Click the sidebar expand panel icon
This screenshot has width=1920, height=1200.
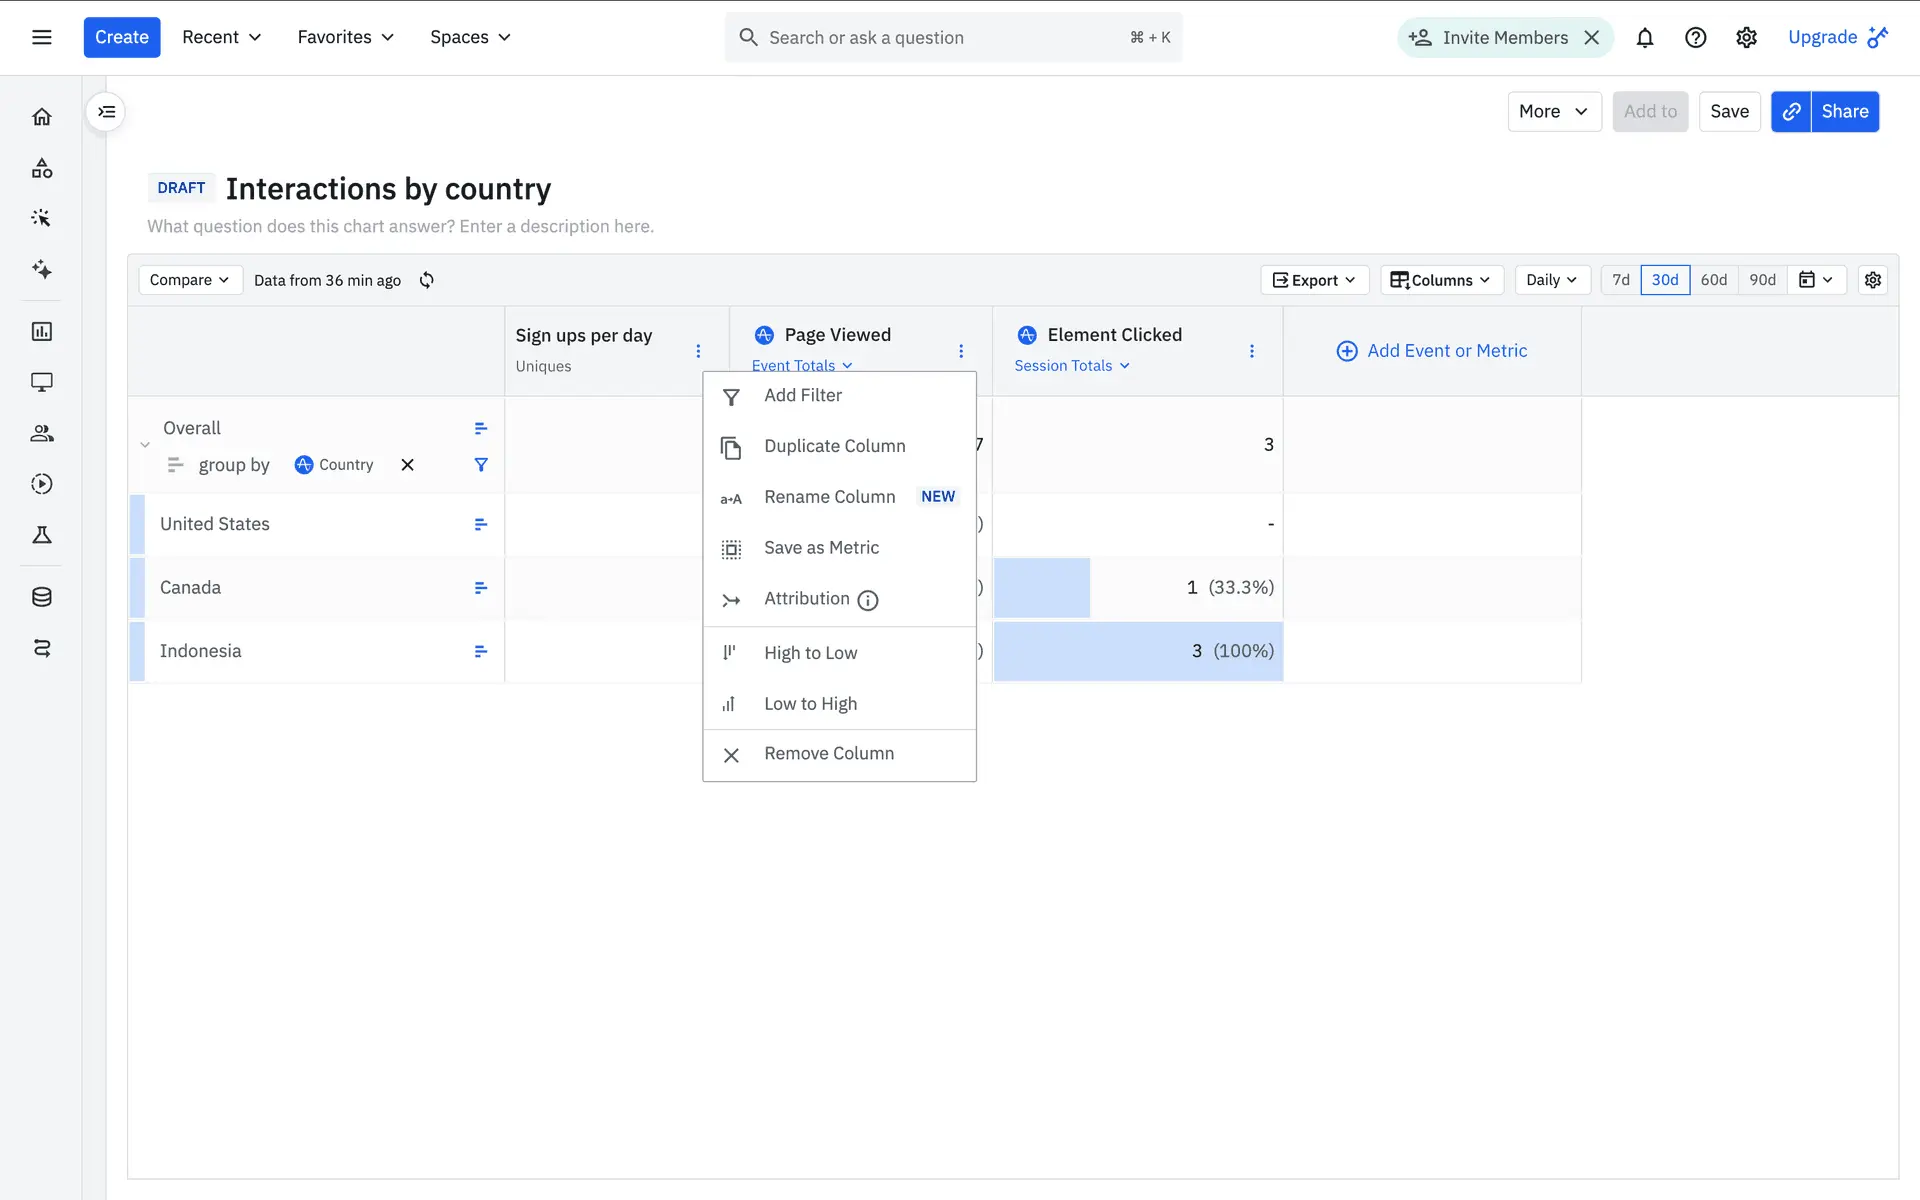point(106,112)
